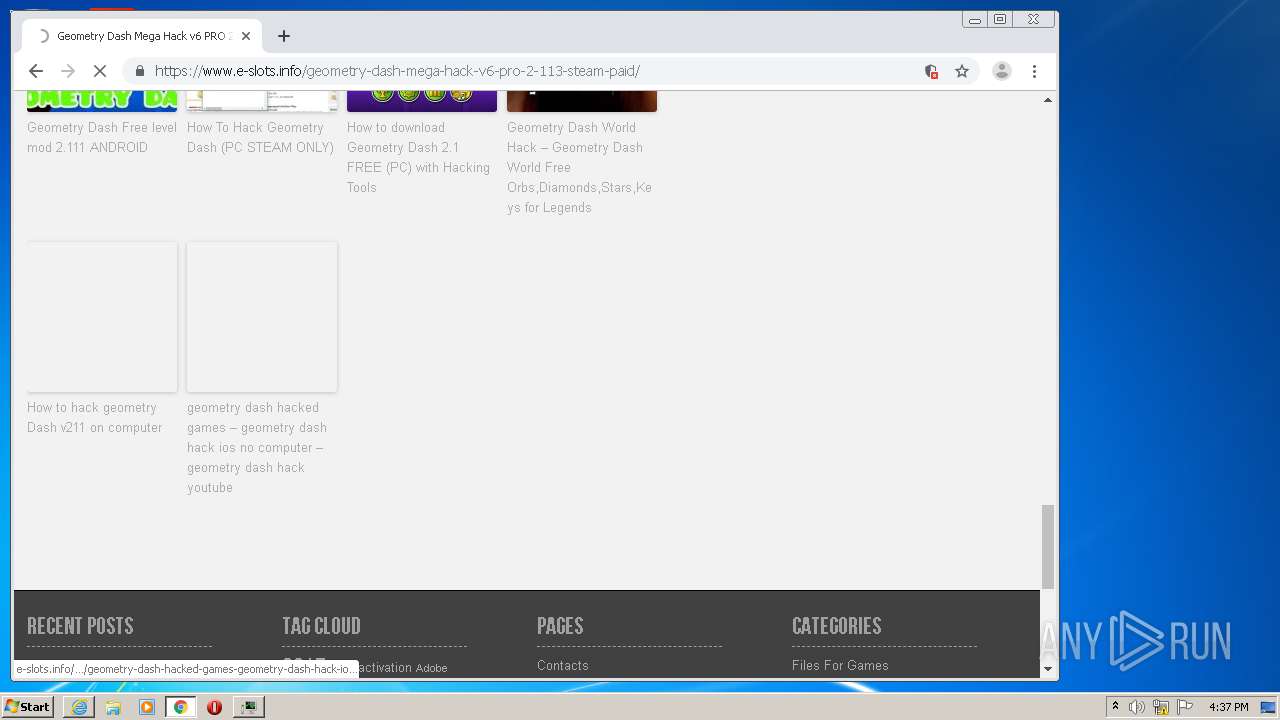Open the Contacts page link
This screenshot has width=1280, height=720.
tap(563, 665)
